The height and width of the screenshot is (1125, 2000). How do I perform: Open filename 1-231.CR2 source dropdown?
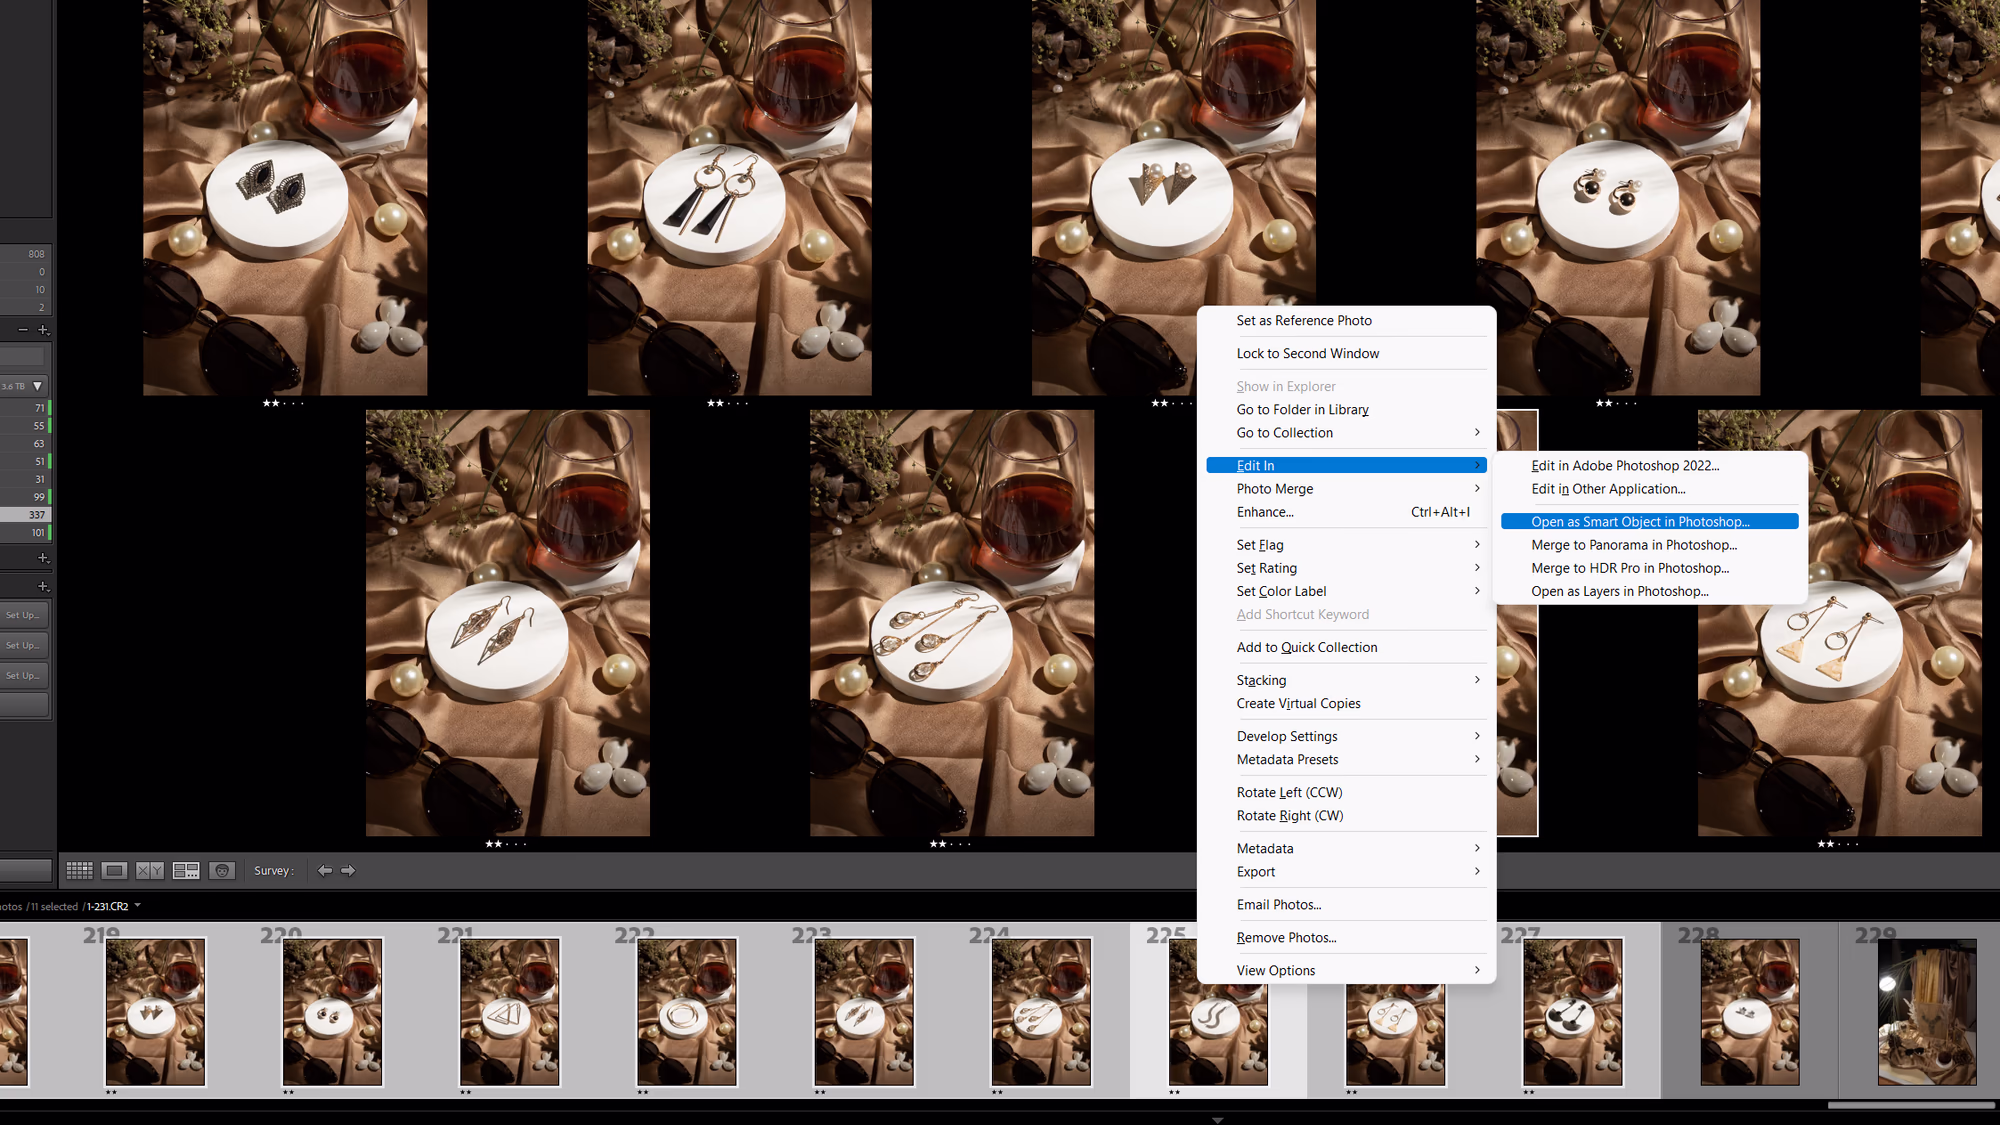138,906
